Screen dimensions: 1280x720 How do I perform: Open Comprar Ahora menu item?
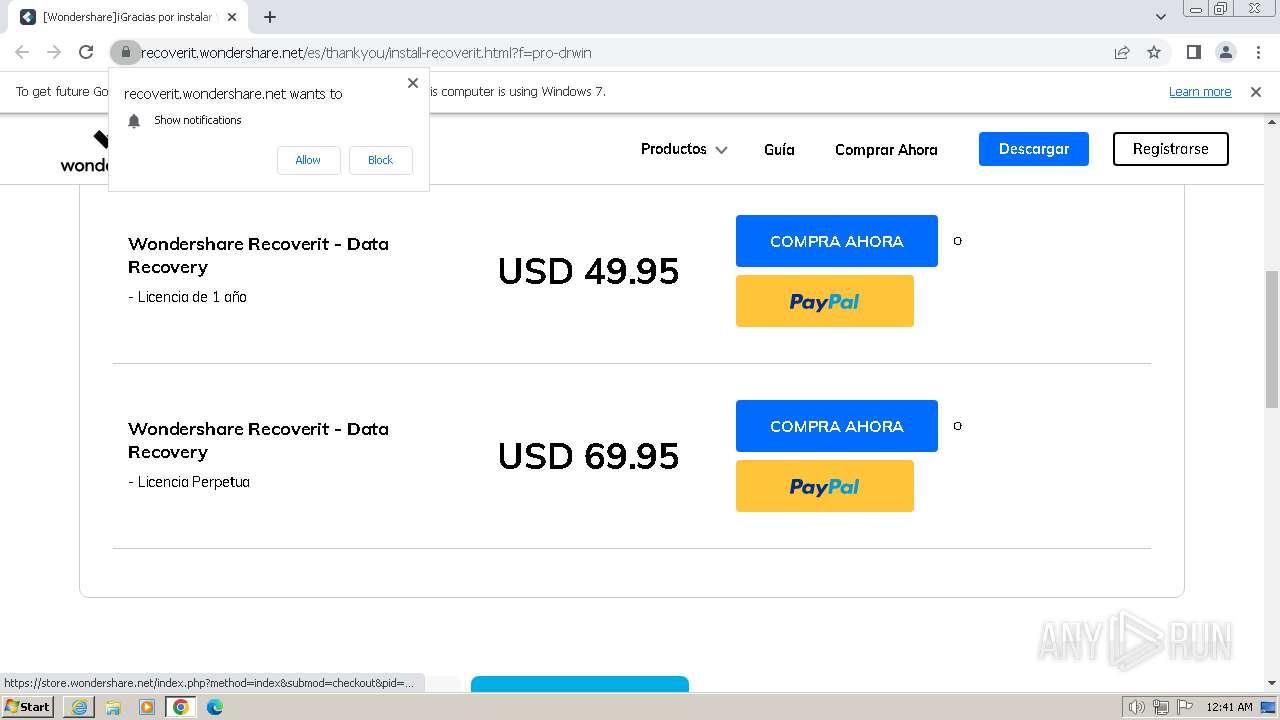[886, 149]
